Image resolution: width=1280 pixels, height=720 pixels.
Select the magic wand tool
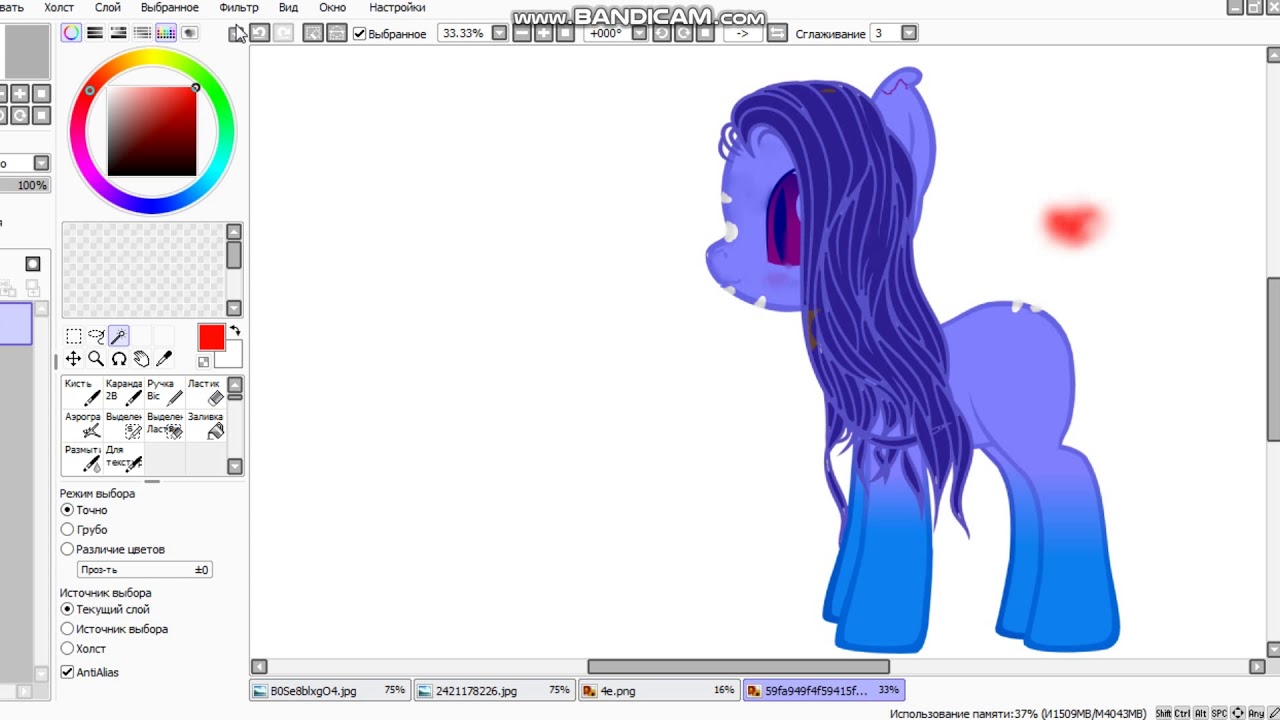point(119,336)
